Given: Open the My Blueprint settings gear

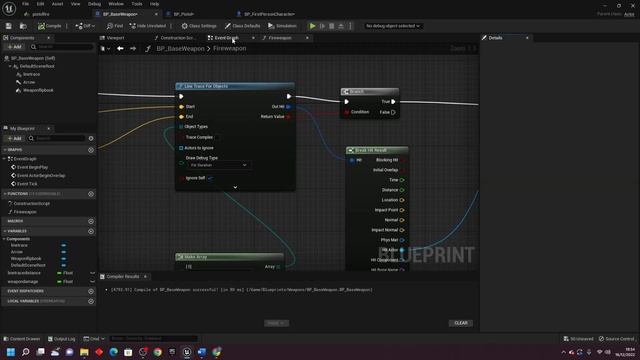Looking at the screenshot, I should pos(91,138).
